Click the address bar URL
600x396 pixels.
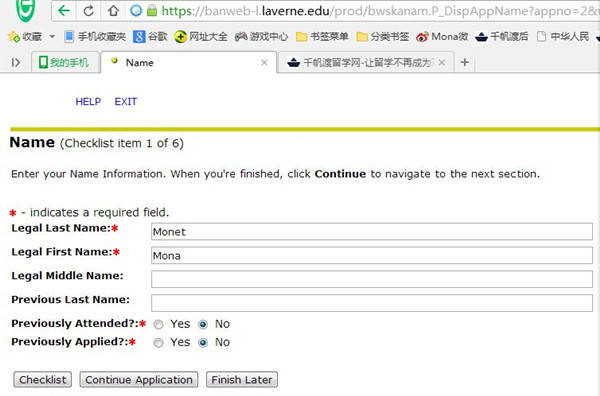click(x=379, y=11)
